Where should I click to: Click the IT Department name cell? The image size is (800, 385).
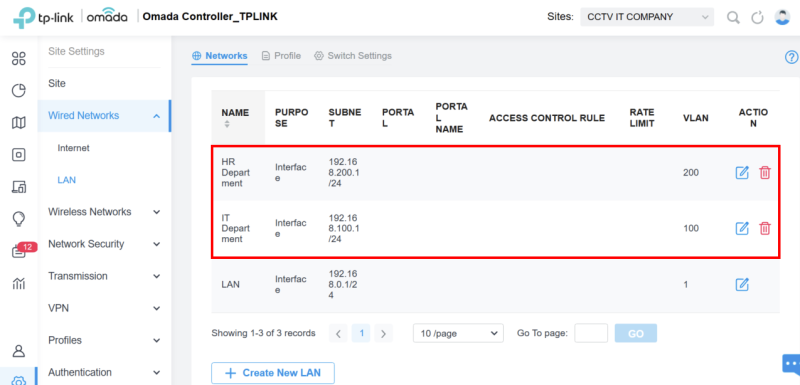click(236, 228)
